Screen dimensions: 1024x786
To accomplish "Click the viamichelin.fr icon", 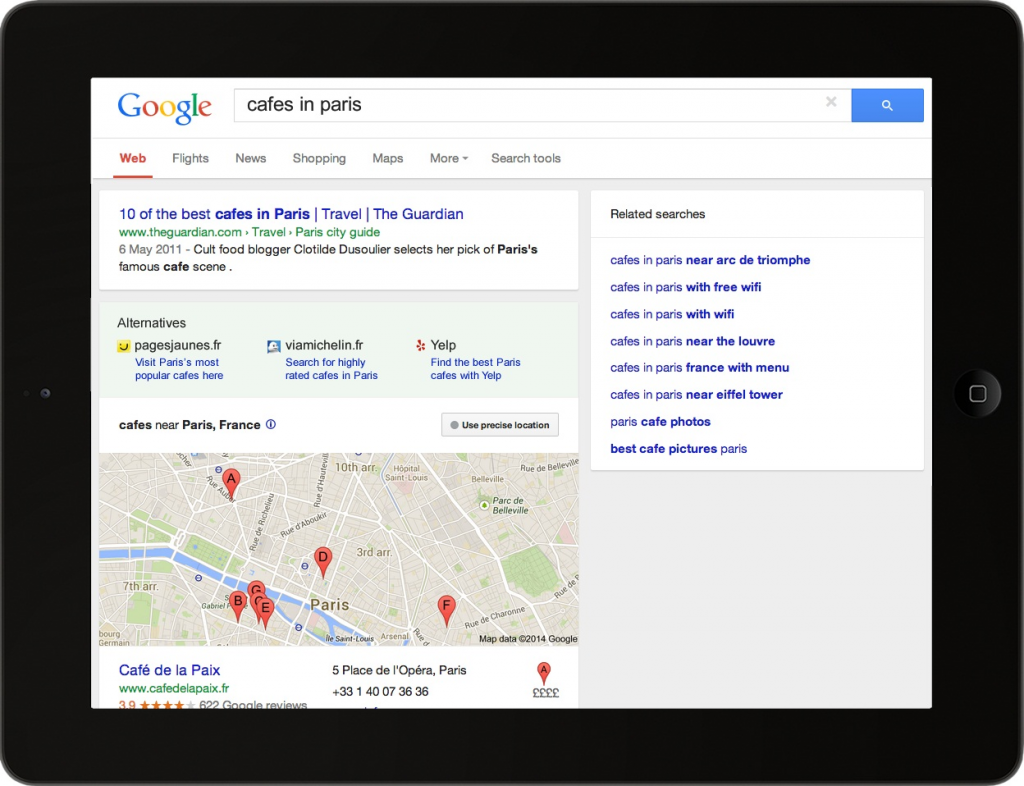I will [272, 345].
